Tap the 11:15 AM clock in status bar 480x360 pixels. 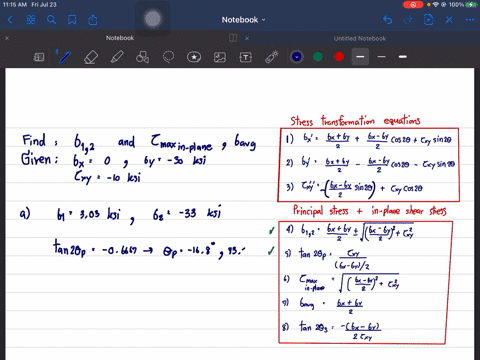pyautogui.click(x=15, y=5)
